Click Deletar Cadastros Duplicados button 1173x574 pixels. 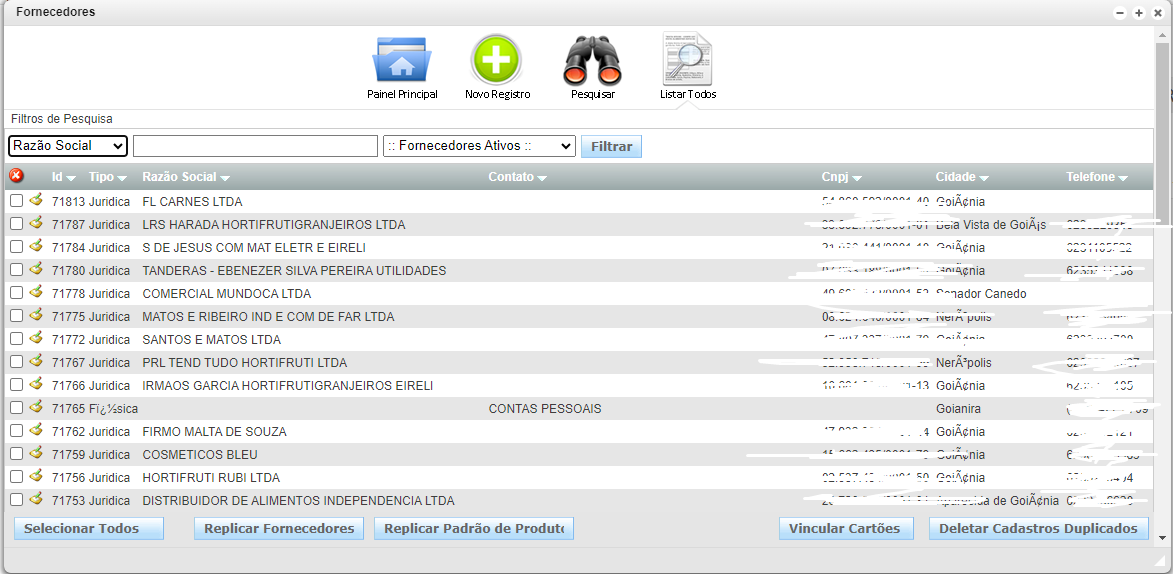(x=1038, y=528)
